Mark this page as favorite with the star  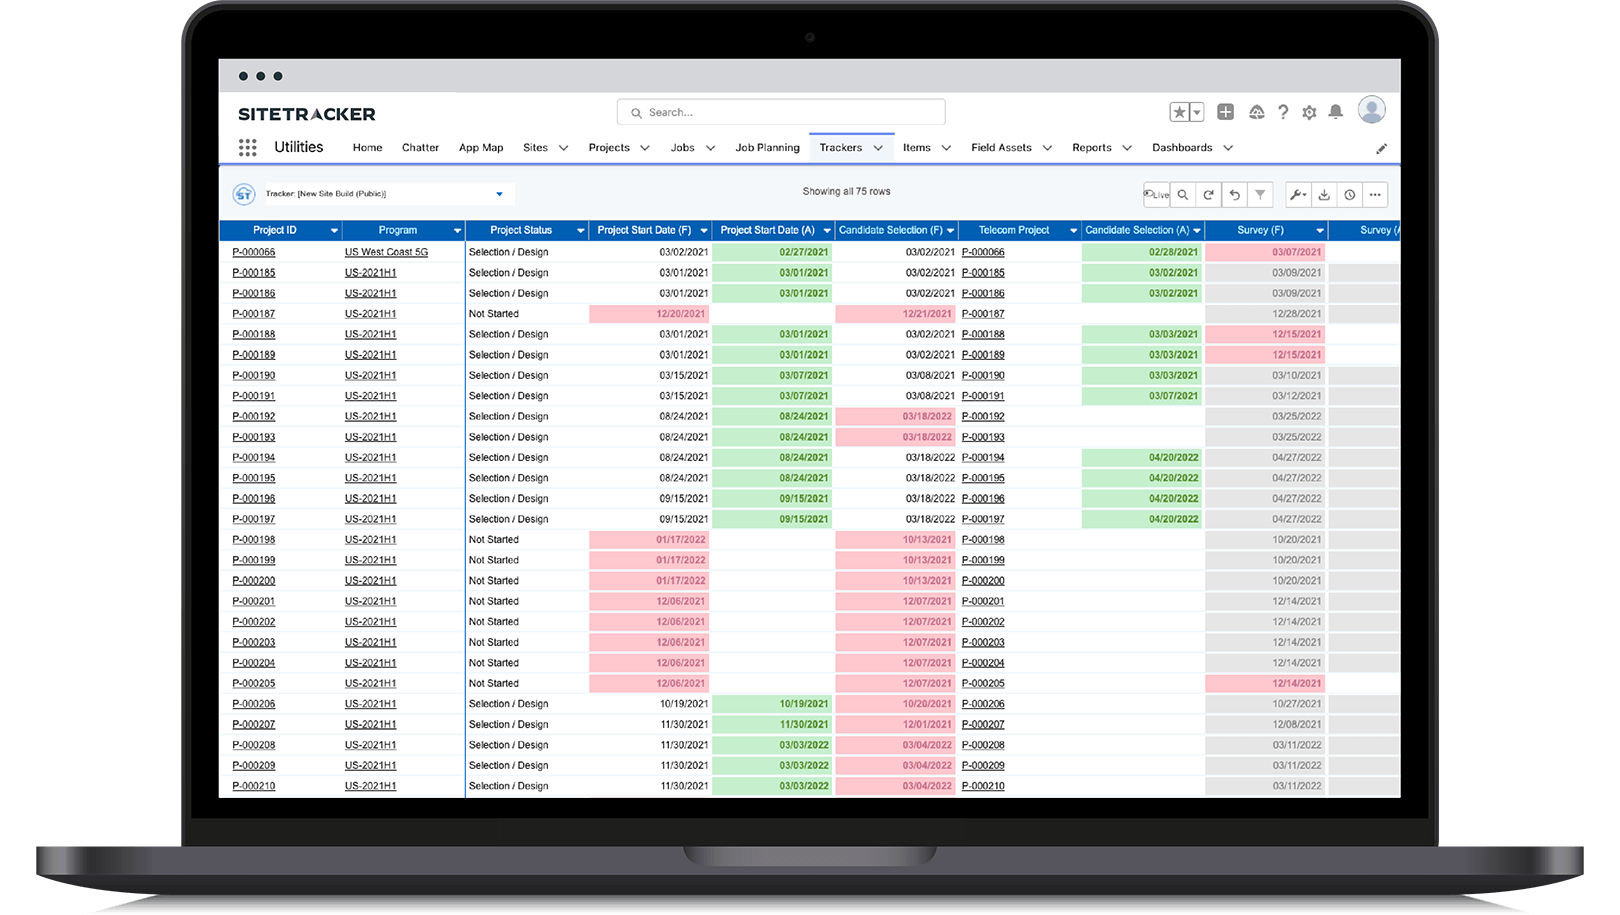[x=1180, y=112]
